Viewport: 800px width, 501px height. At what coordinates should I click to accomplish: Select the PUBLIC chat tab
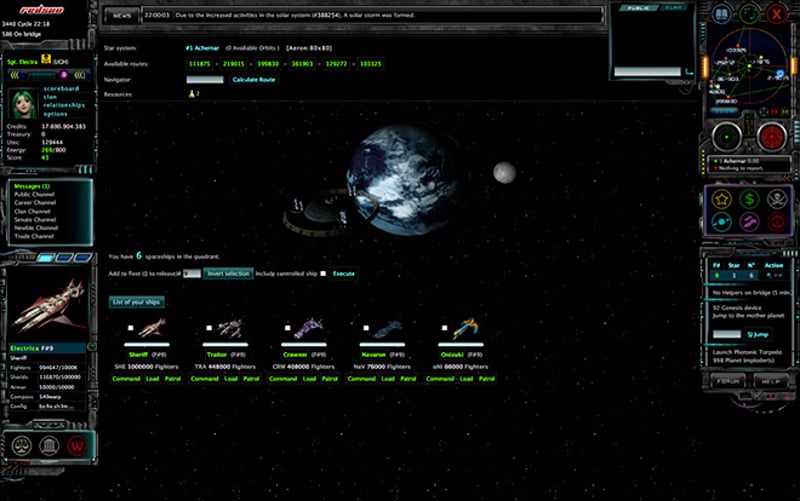[638, 8]
